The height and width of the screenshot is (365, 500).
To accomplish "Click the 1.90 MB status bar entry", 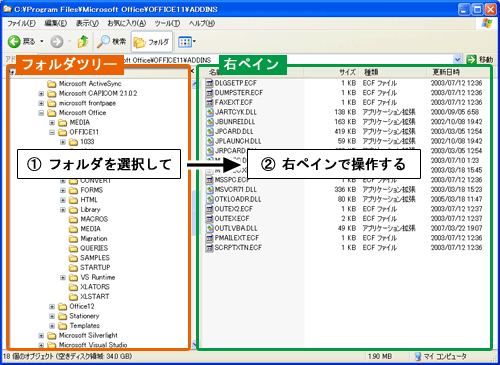I will (x=380, y=356).
